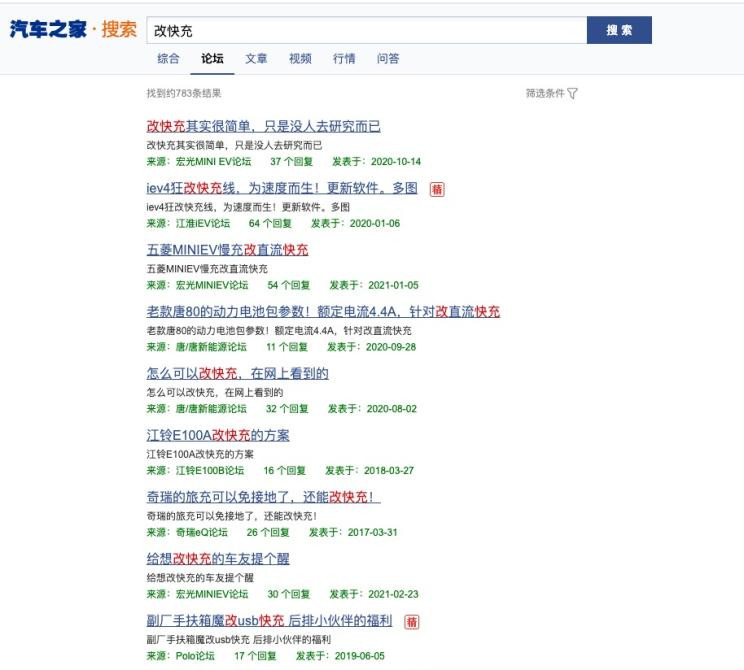The width and height of the screenshot is (744, 670).
Task: Click source 江淮iEV论坛
Action: tap(203, 223)
